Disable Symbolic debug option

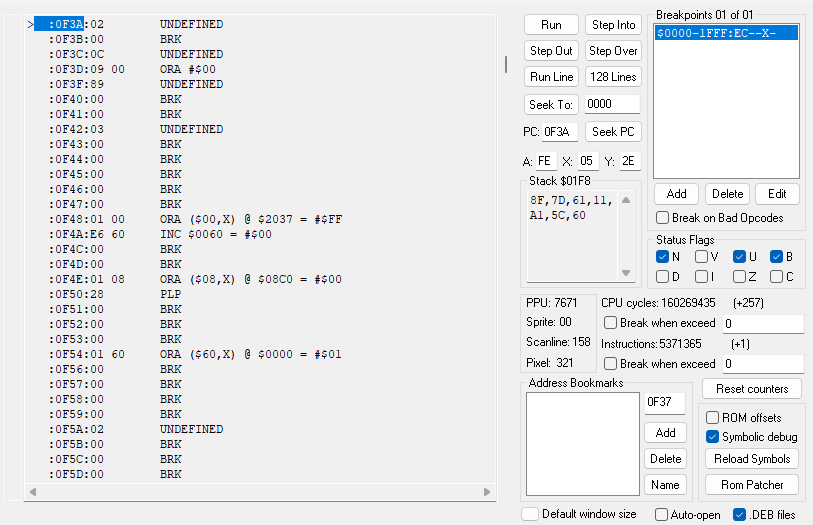[x=712, y=437]
